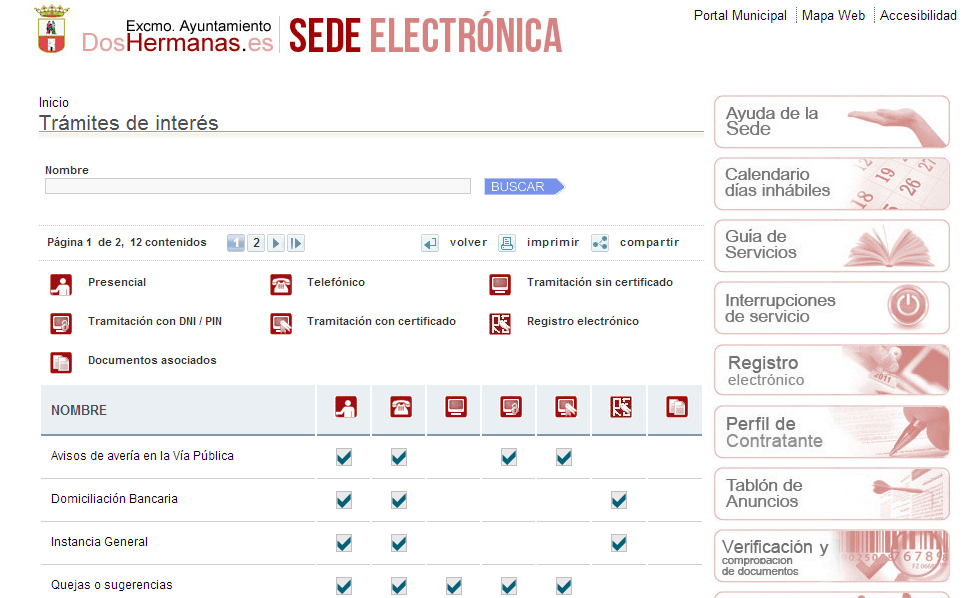This screenshot has width=973, height=598.
Task: Click the Dos Hermanas coat of arms logo
Action: coord(52,29)
